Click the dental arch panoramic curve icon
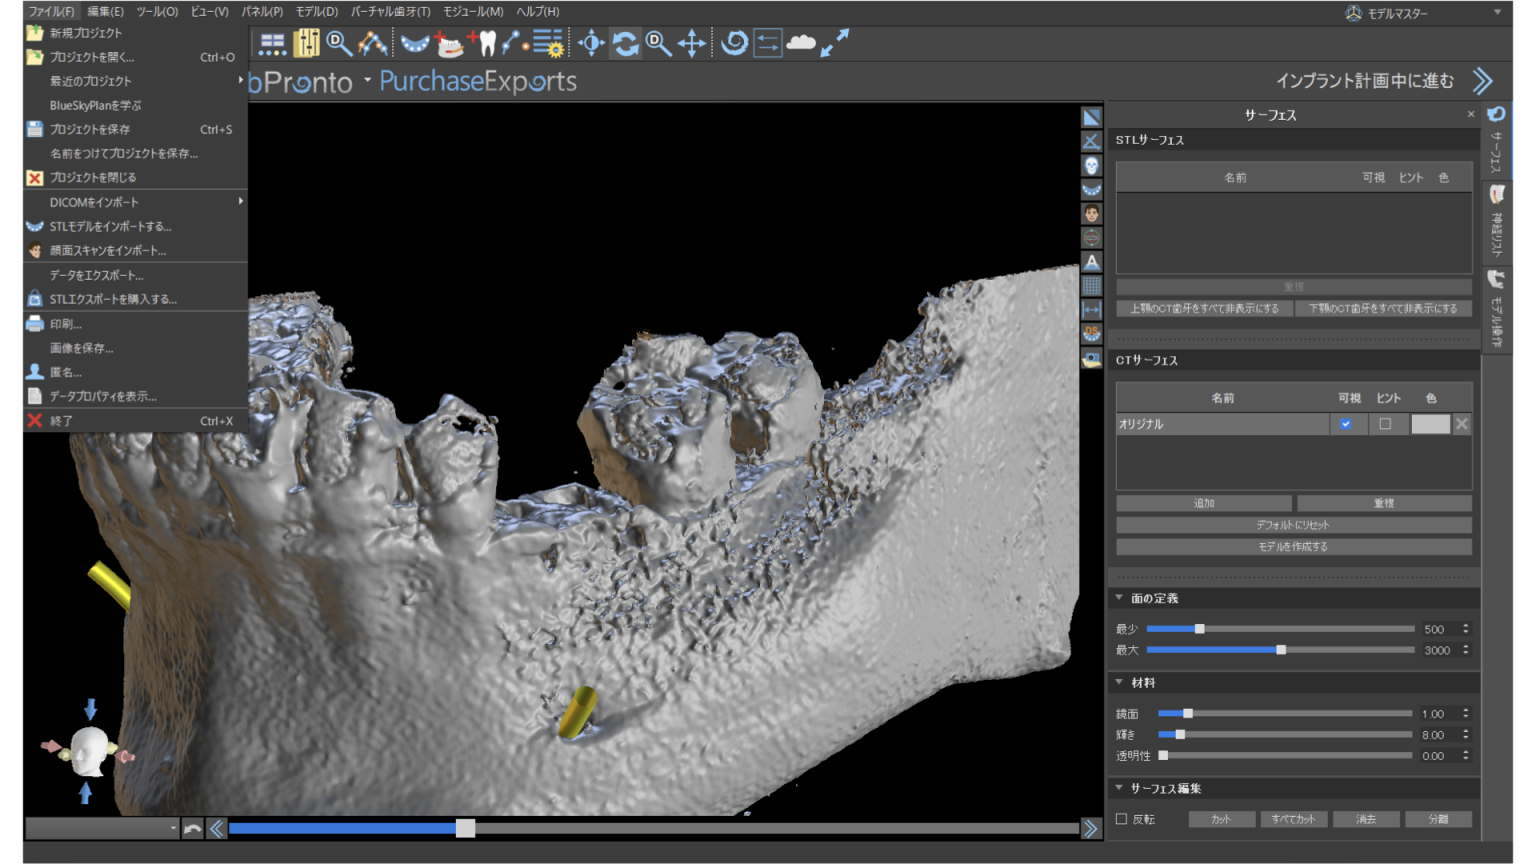The width and height of the screenshot is (1536, 864). (x=414, y=43)
